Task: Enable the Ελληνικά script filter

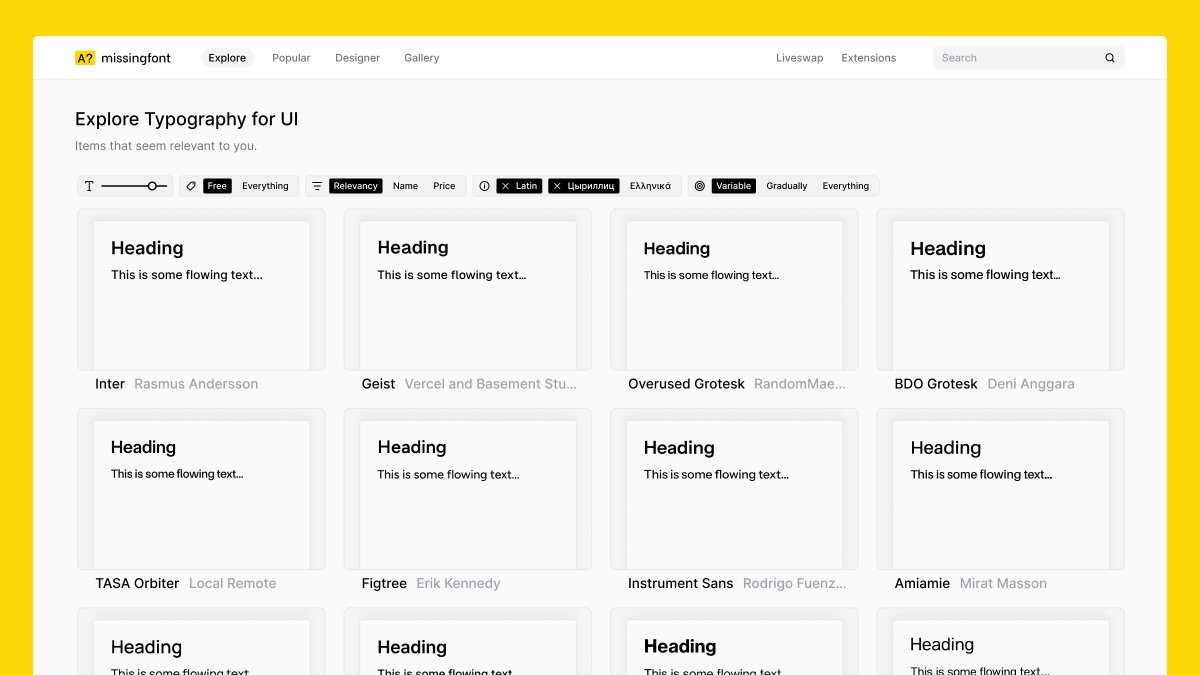Action: [x=650, y=186]
